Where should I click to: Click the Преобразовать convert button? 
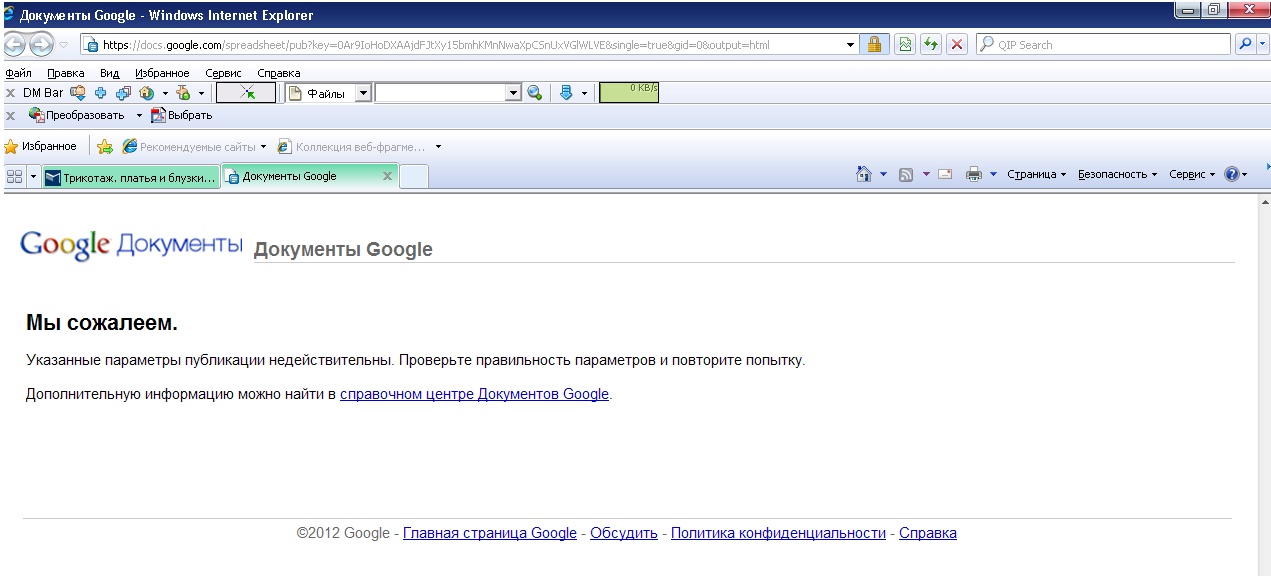(x=76, y=115)
